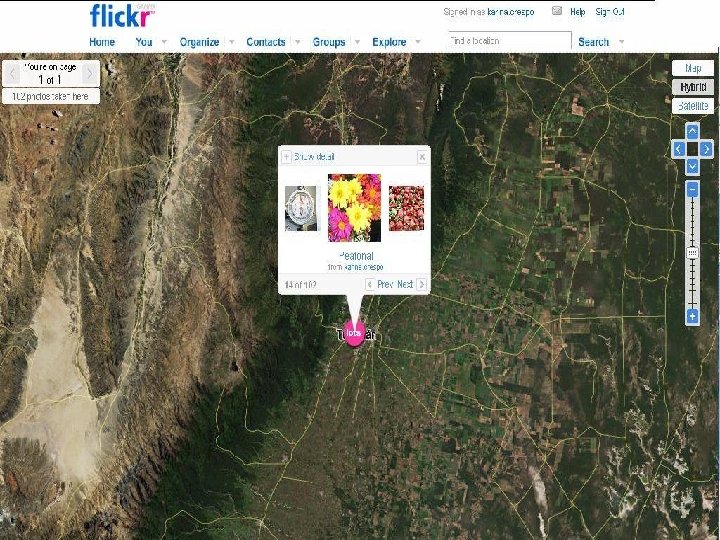
Task: Expand the Explore menu dropdown arrow
Action: point(417,42)
